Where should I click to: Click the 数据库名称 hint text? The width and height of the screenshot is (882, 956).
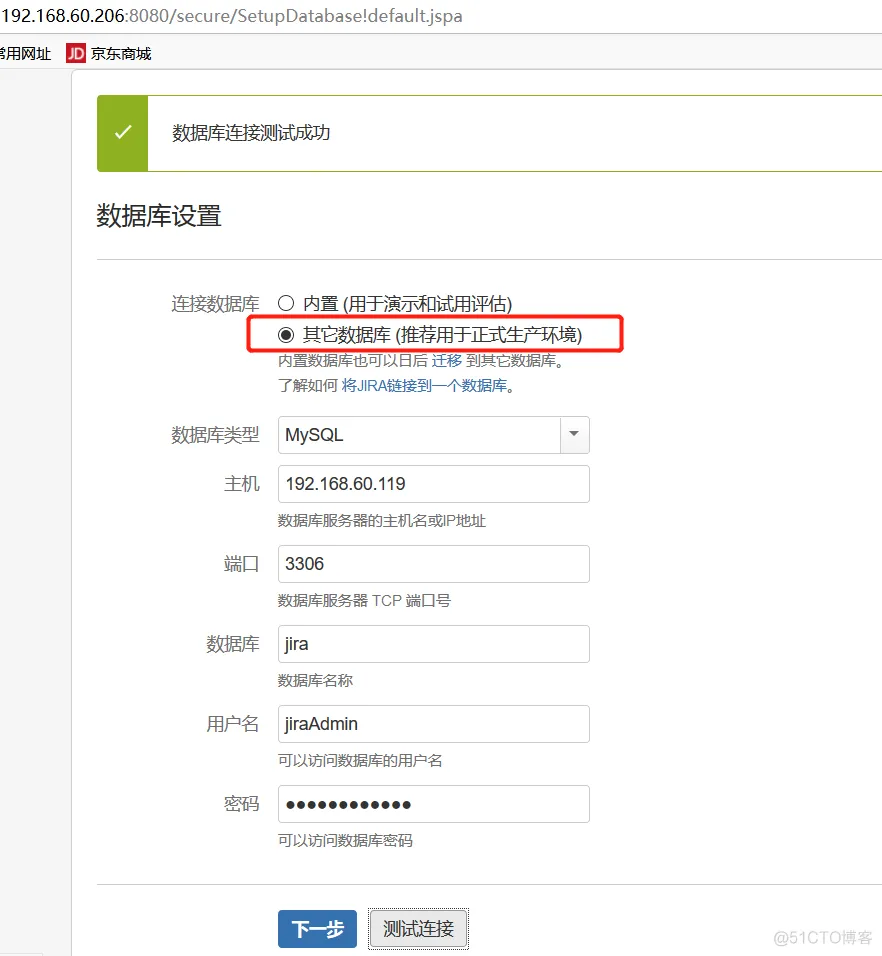pyautogui.click(x=315, y=680)
